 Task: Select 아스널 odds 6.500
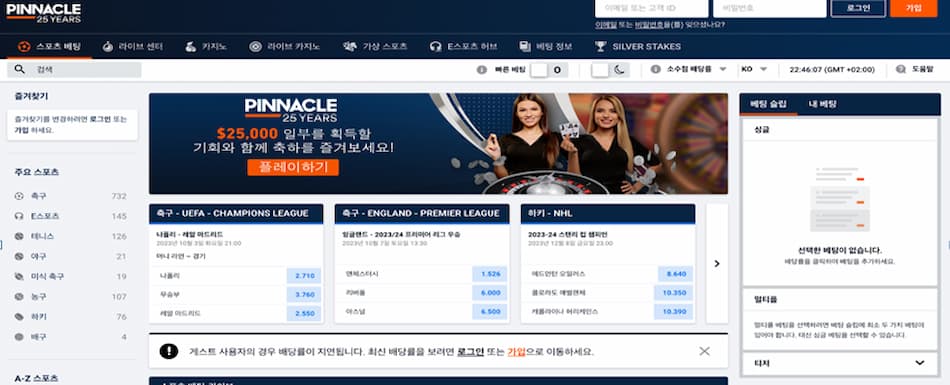coord(490,312)
